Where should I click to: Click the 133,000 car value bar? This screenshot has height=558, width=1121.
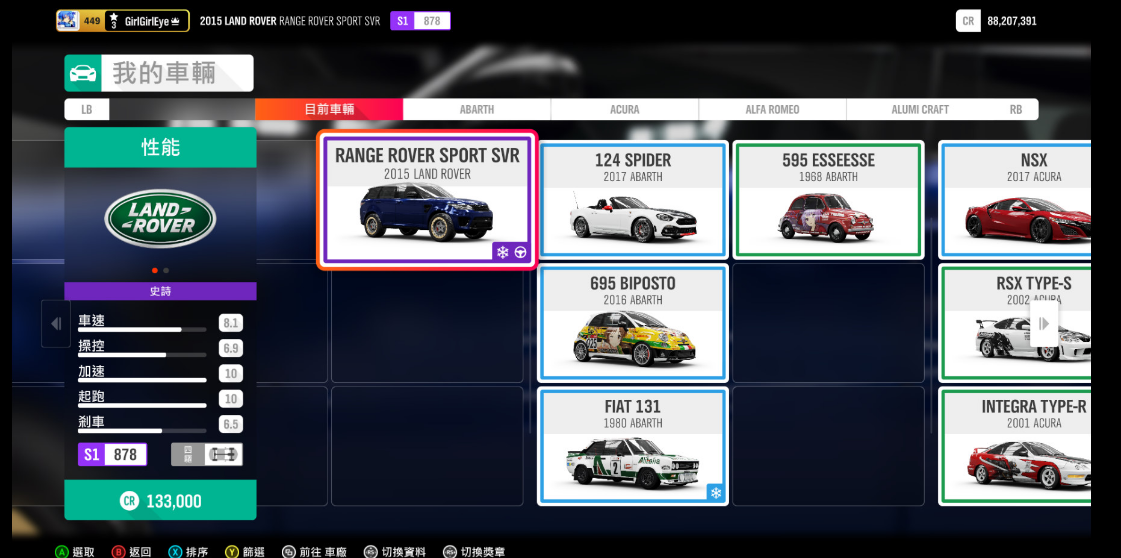click(x=160, y=500)
